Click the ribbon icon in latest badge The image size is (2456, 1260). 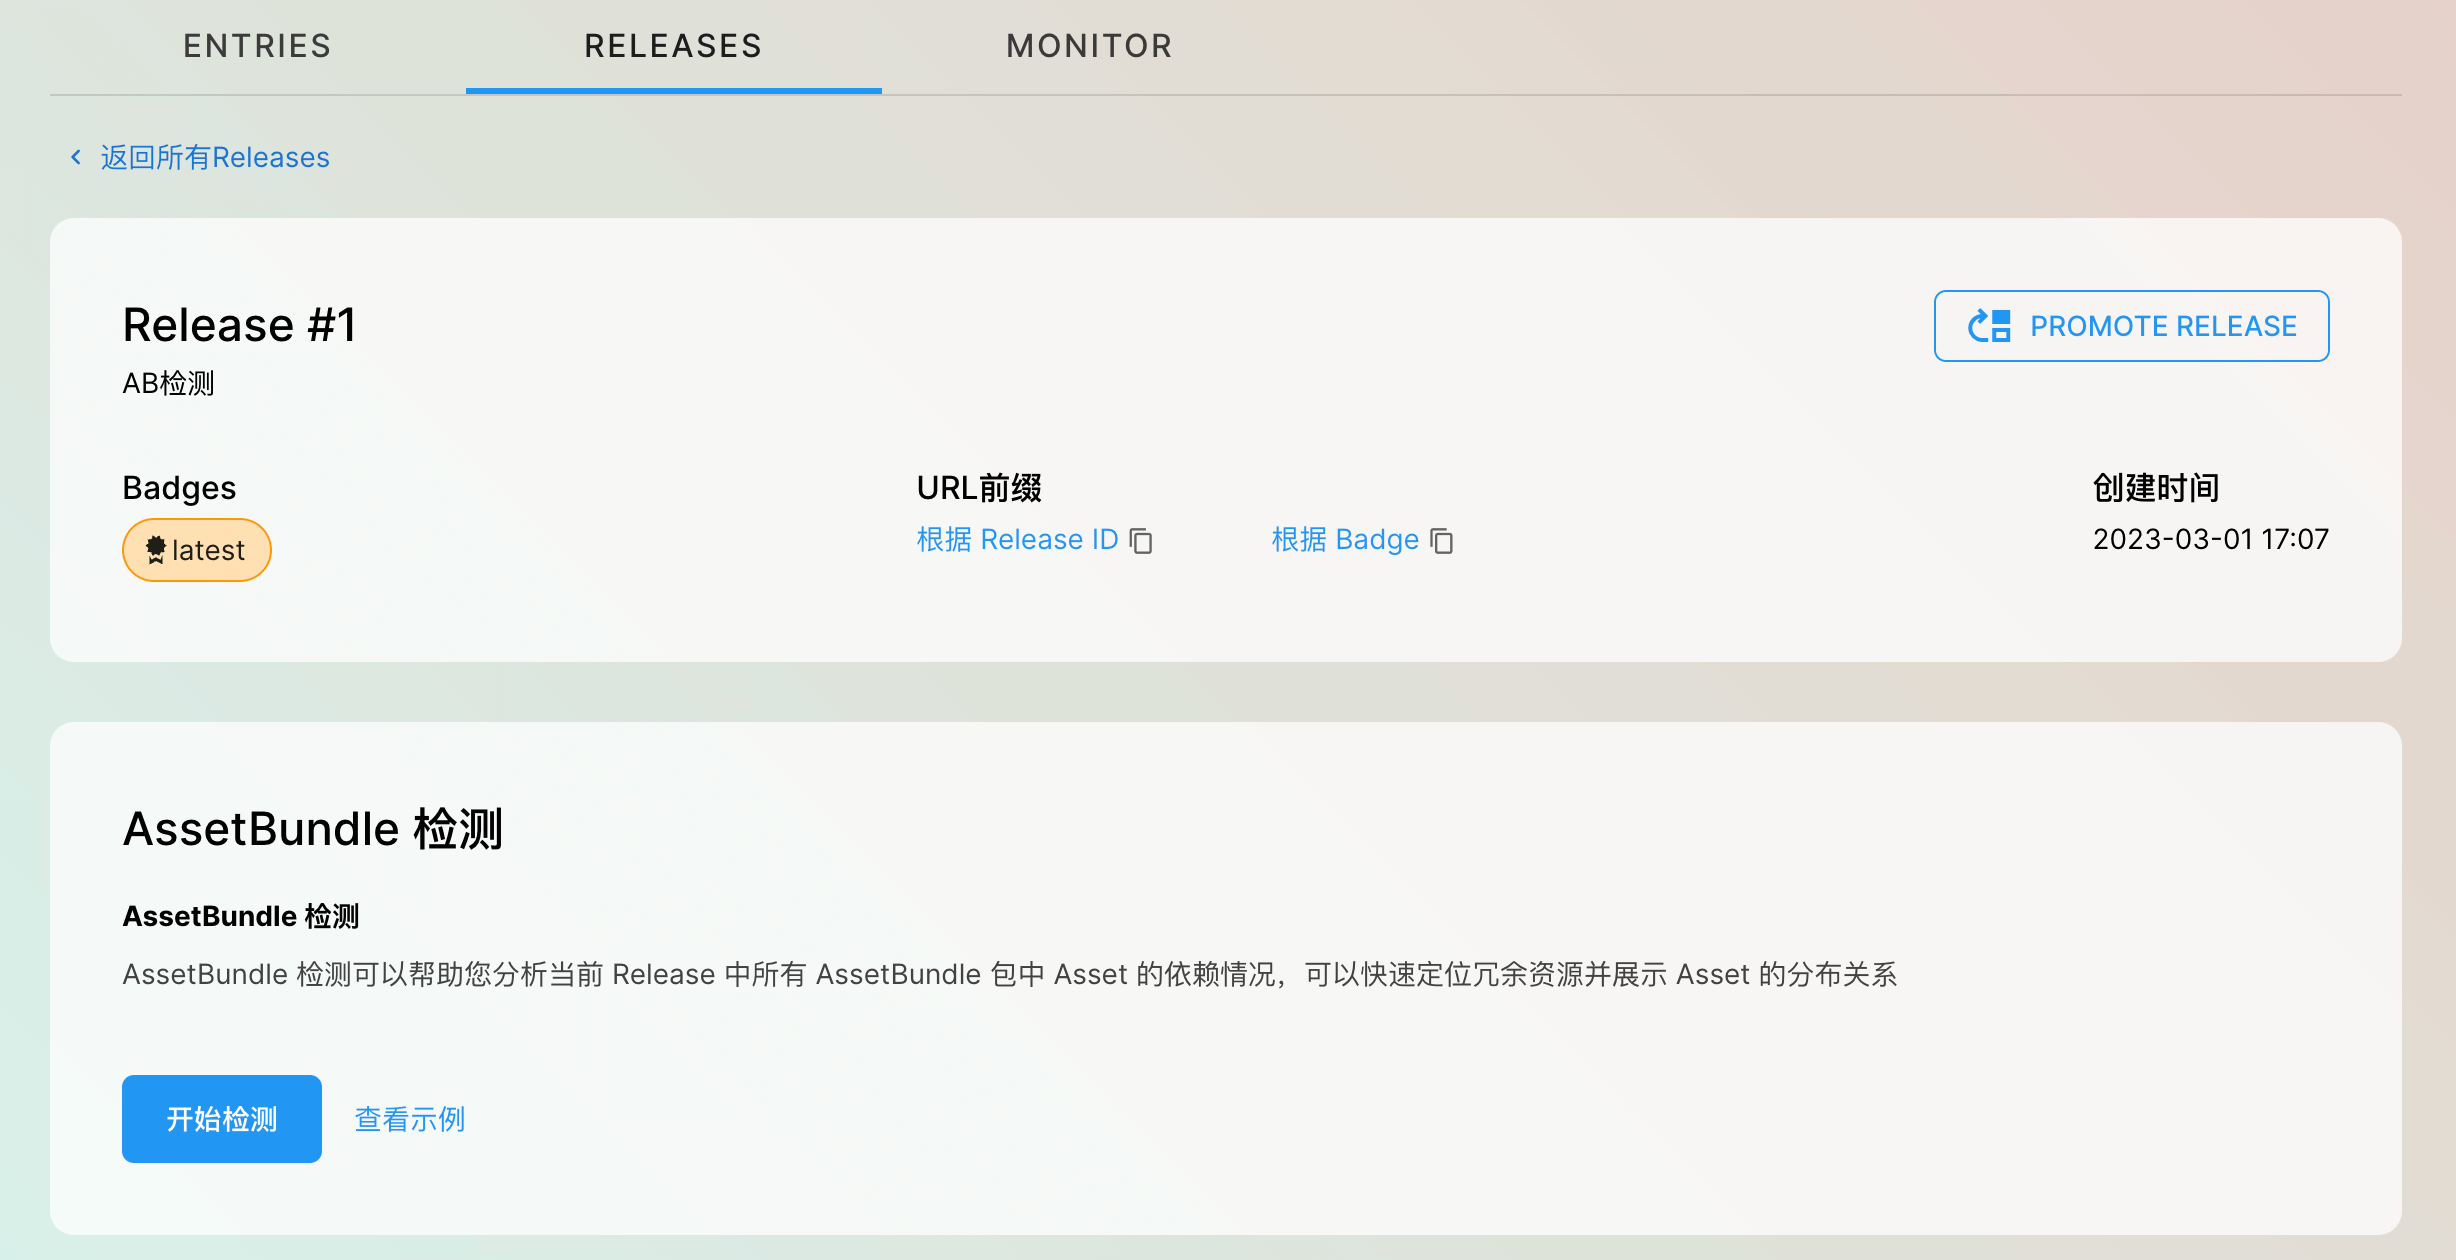click(x=156, y=550)
